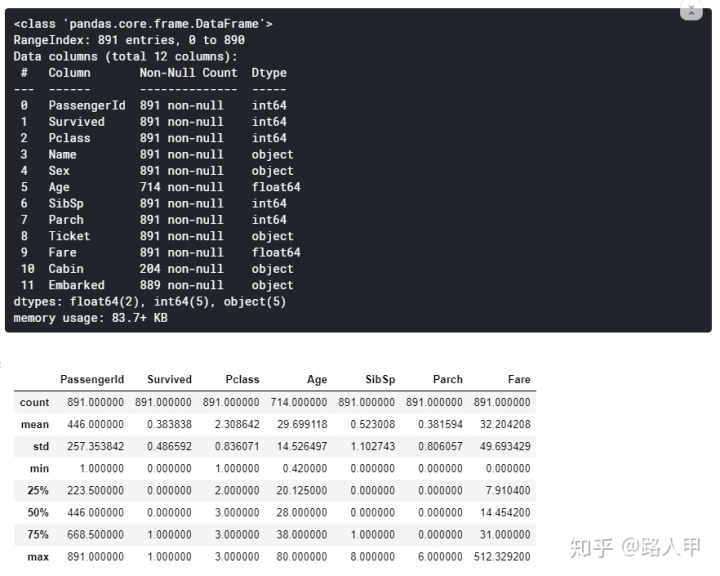Click the PassengerId row in info output

[x=154, y=106]
